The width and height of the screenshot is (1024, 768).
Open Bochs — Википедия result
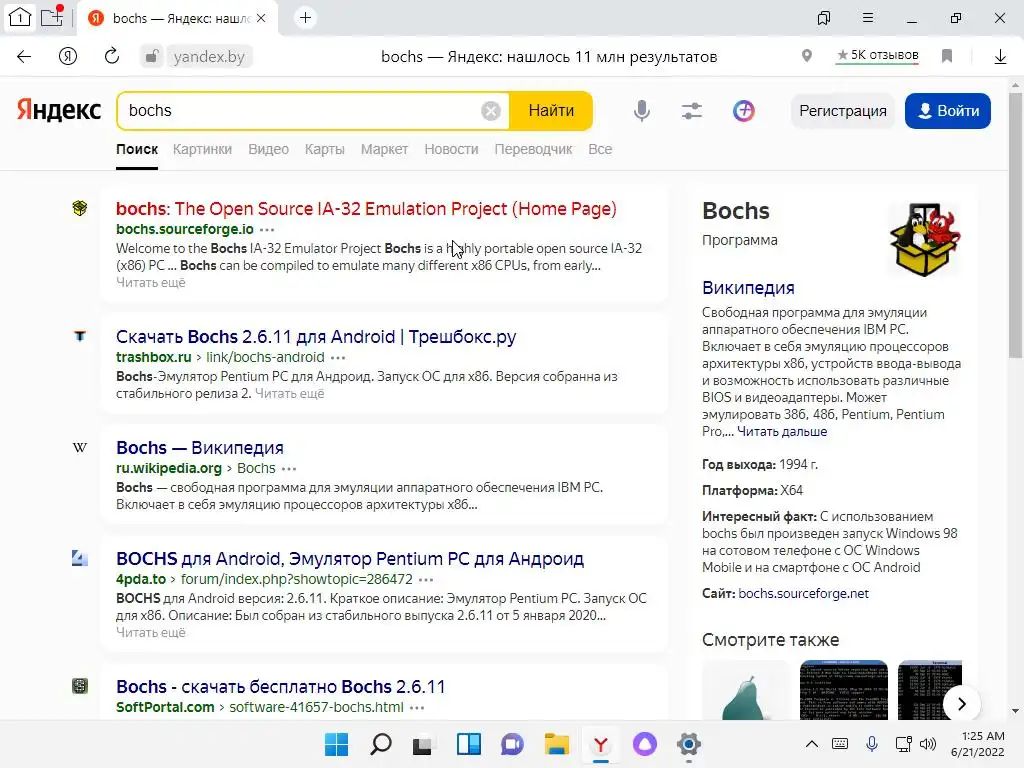click(200, 447)
